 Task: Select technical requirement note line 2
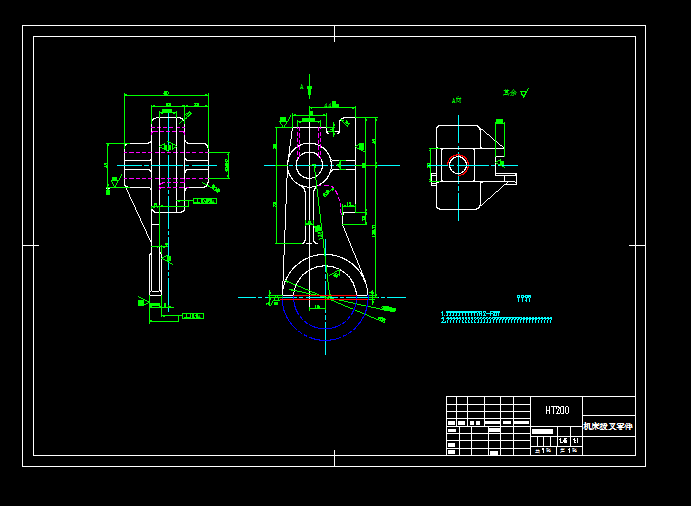[x=496, y=320]
